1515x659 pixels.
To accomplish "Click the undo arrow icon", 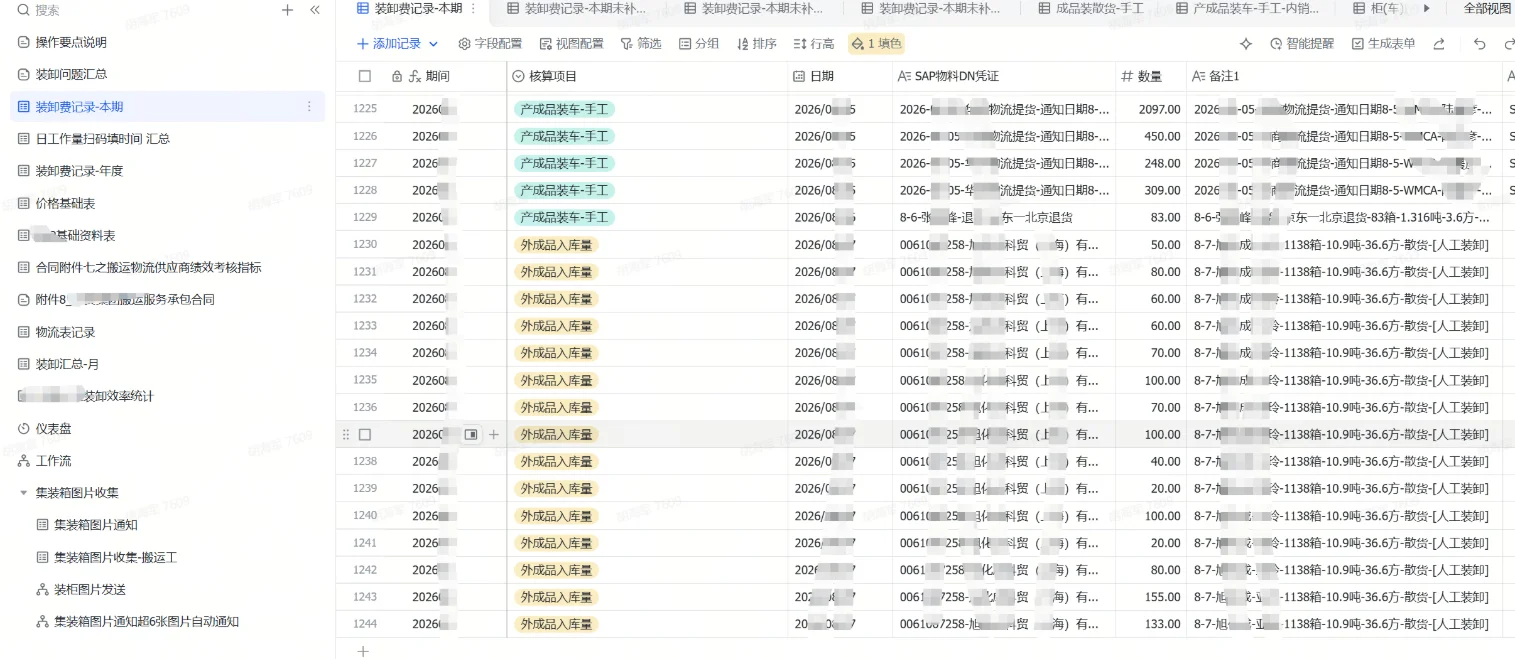I will (x=1480, y=44).
